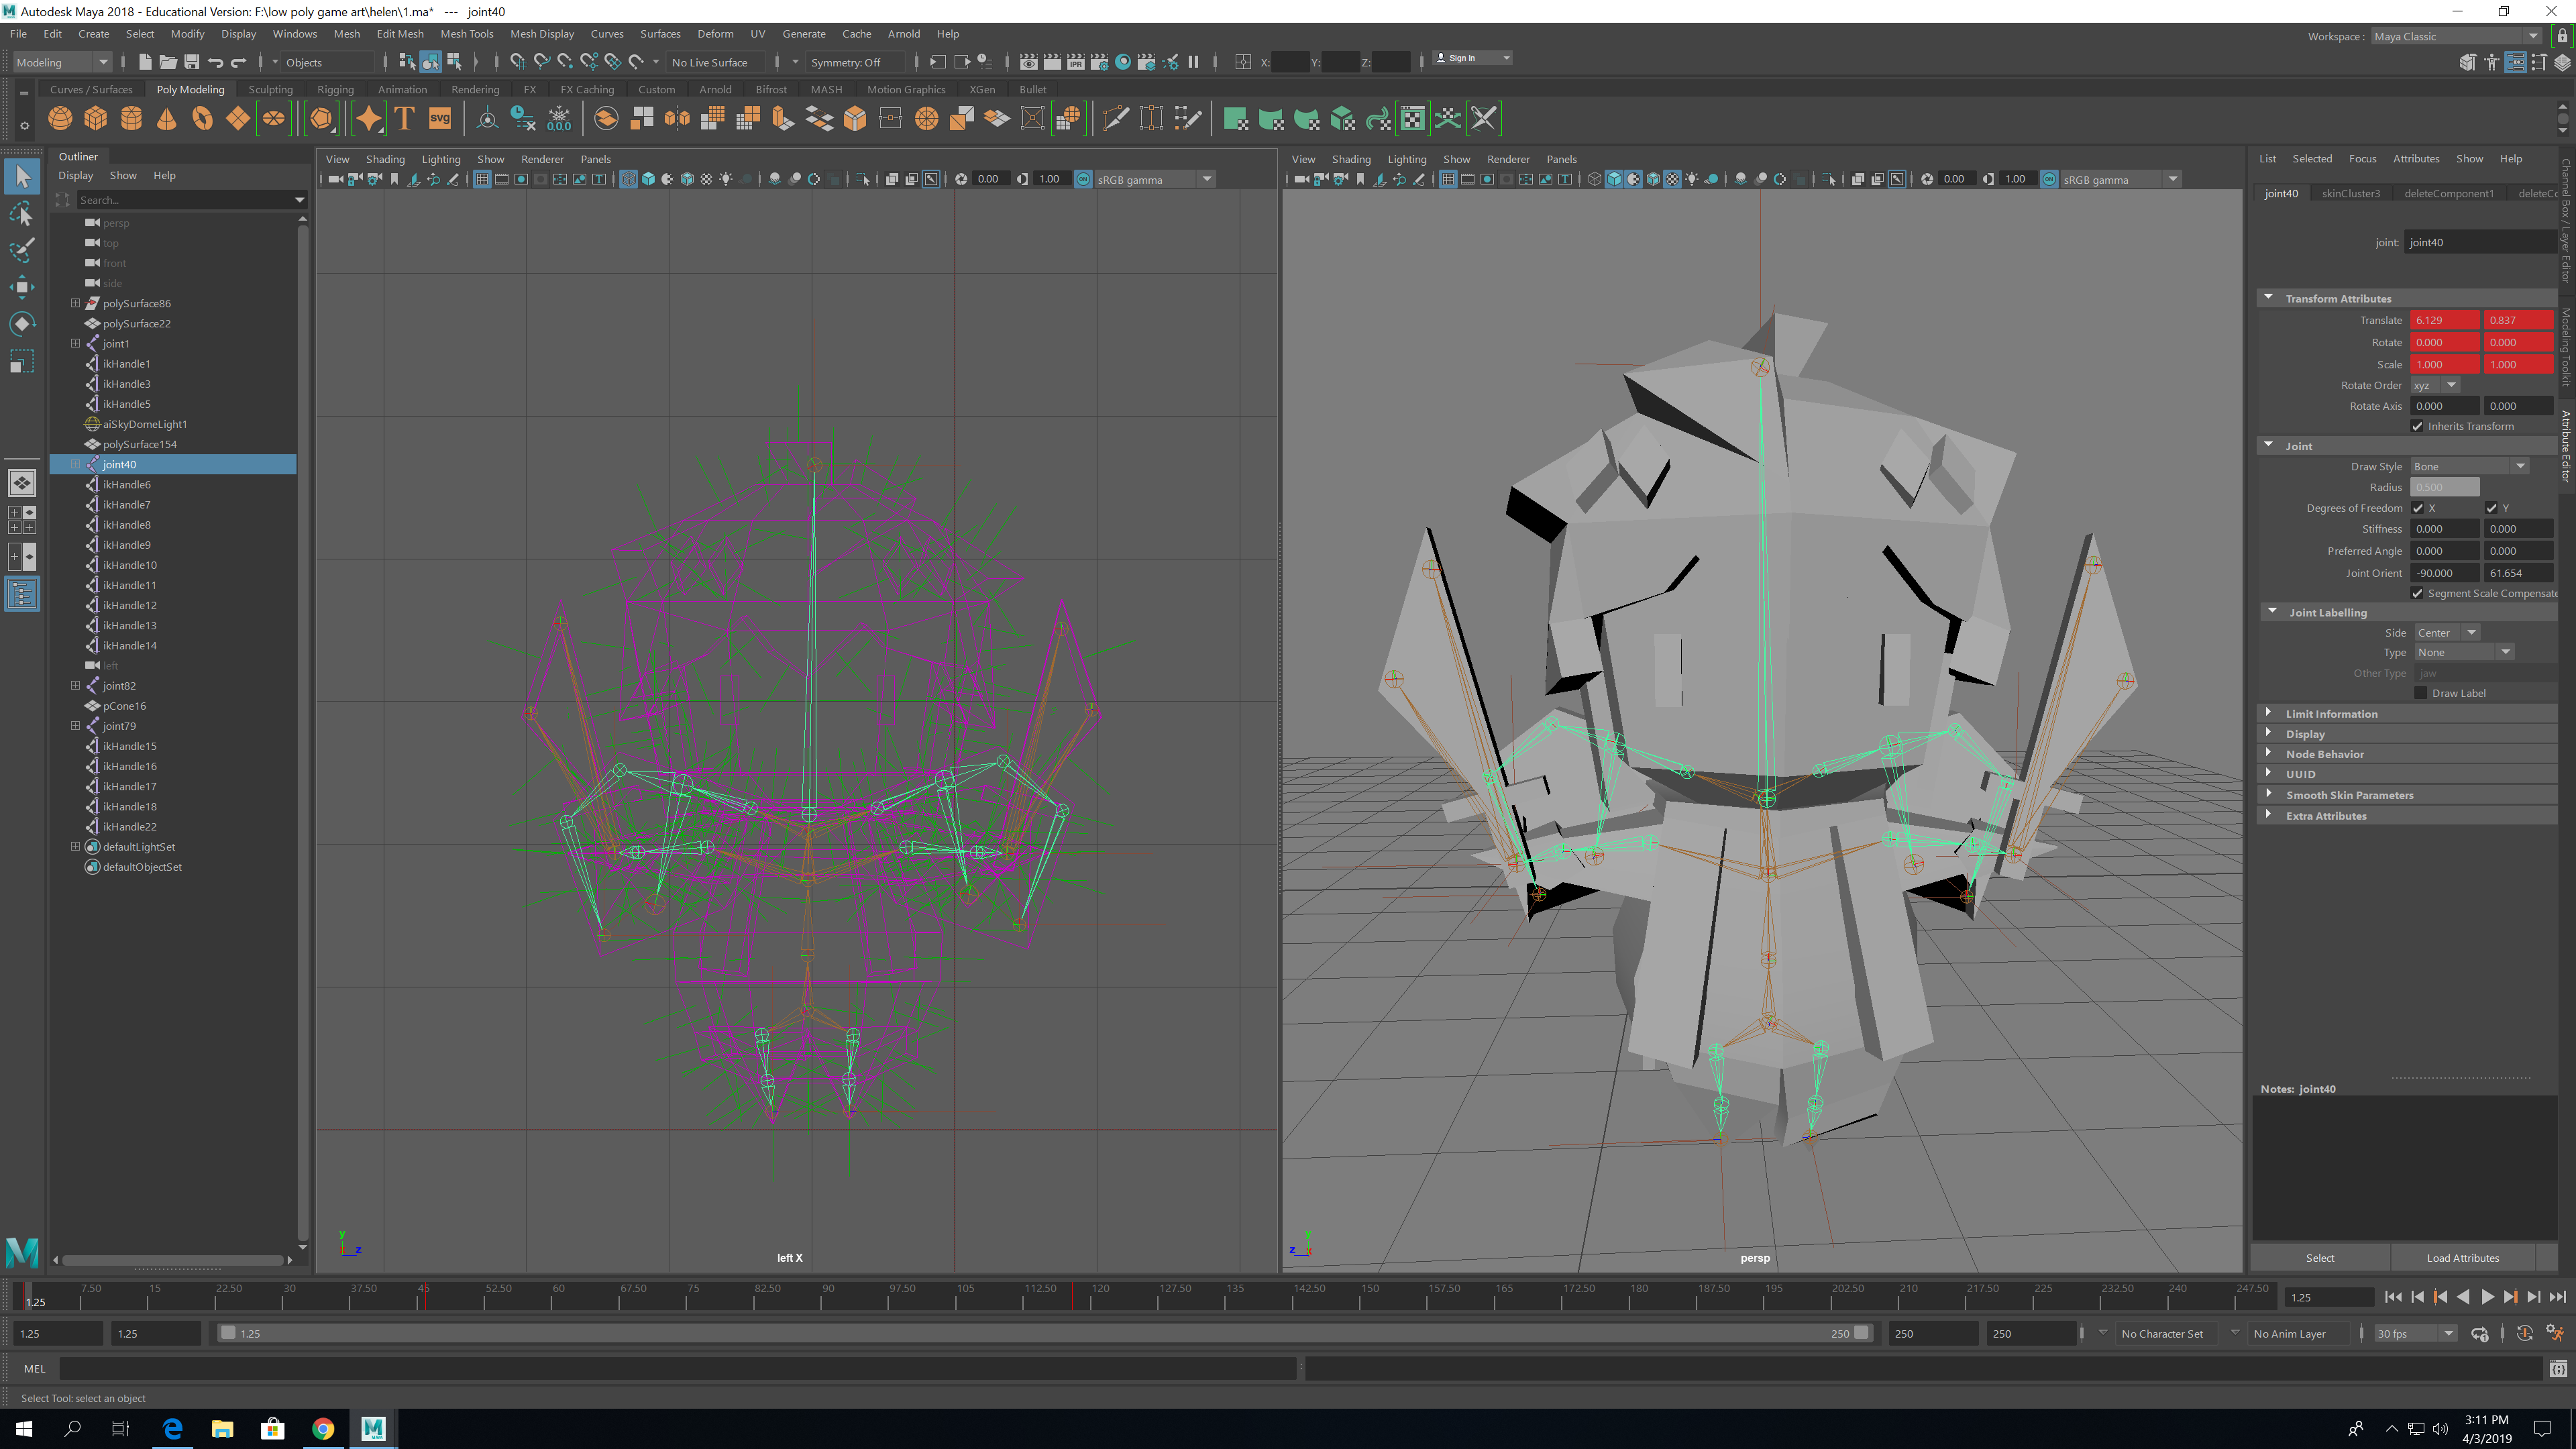2576x1449 pixels.
Task: Switch to the Rigging shelf tab
Action: coord(335,89)
